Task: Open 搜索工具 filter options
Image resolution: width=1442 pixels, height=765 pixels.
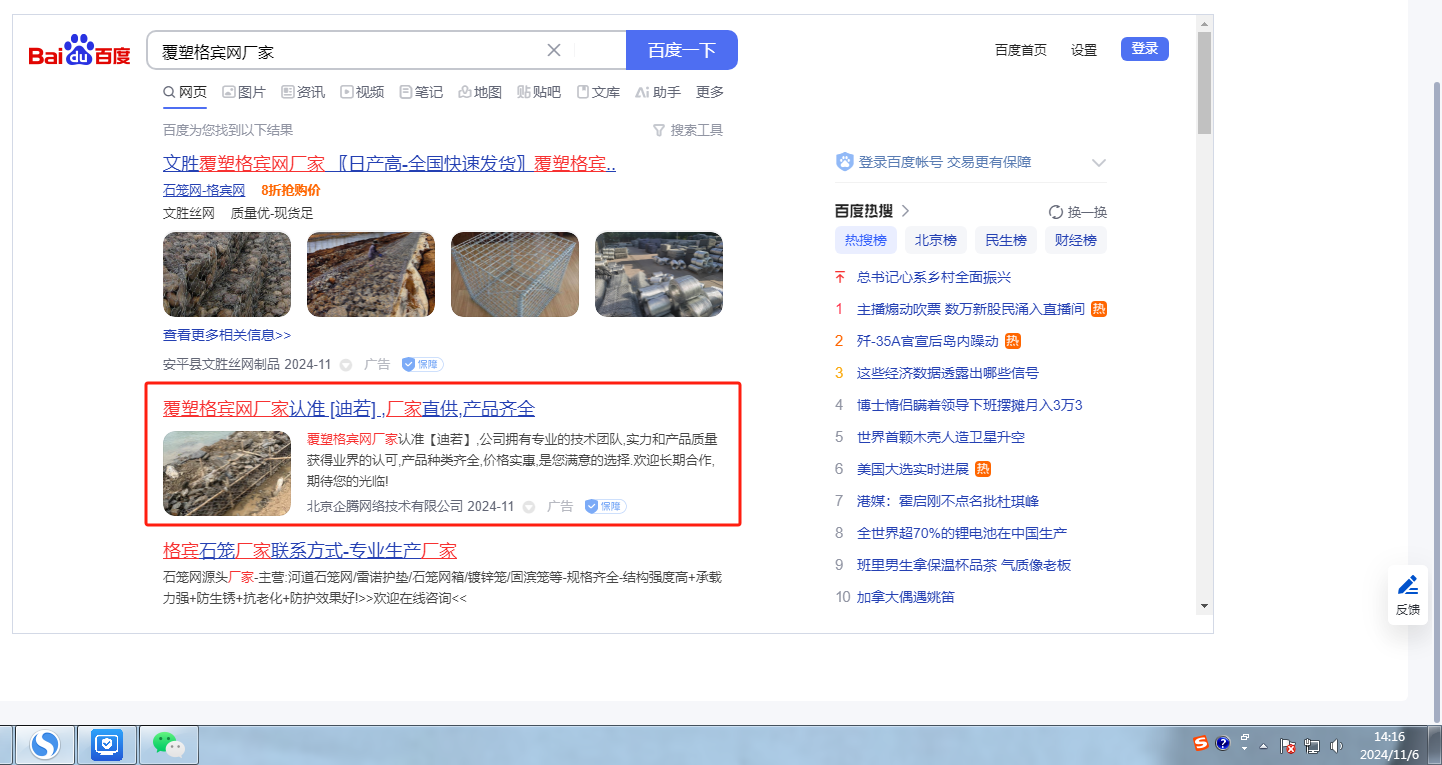Action: 688,130
